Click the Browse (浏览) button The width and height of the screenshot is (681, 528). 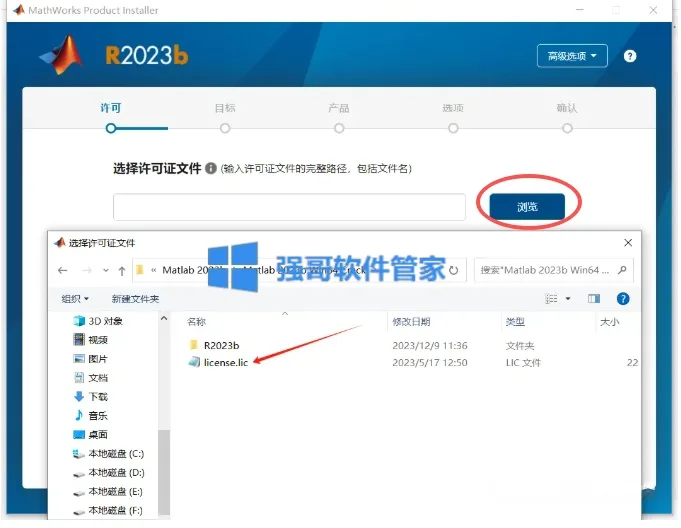[527, 207]
